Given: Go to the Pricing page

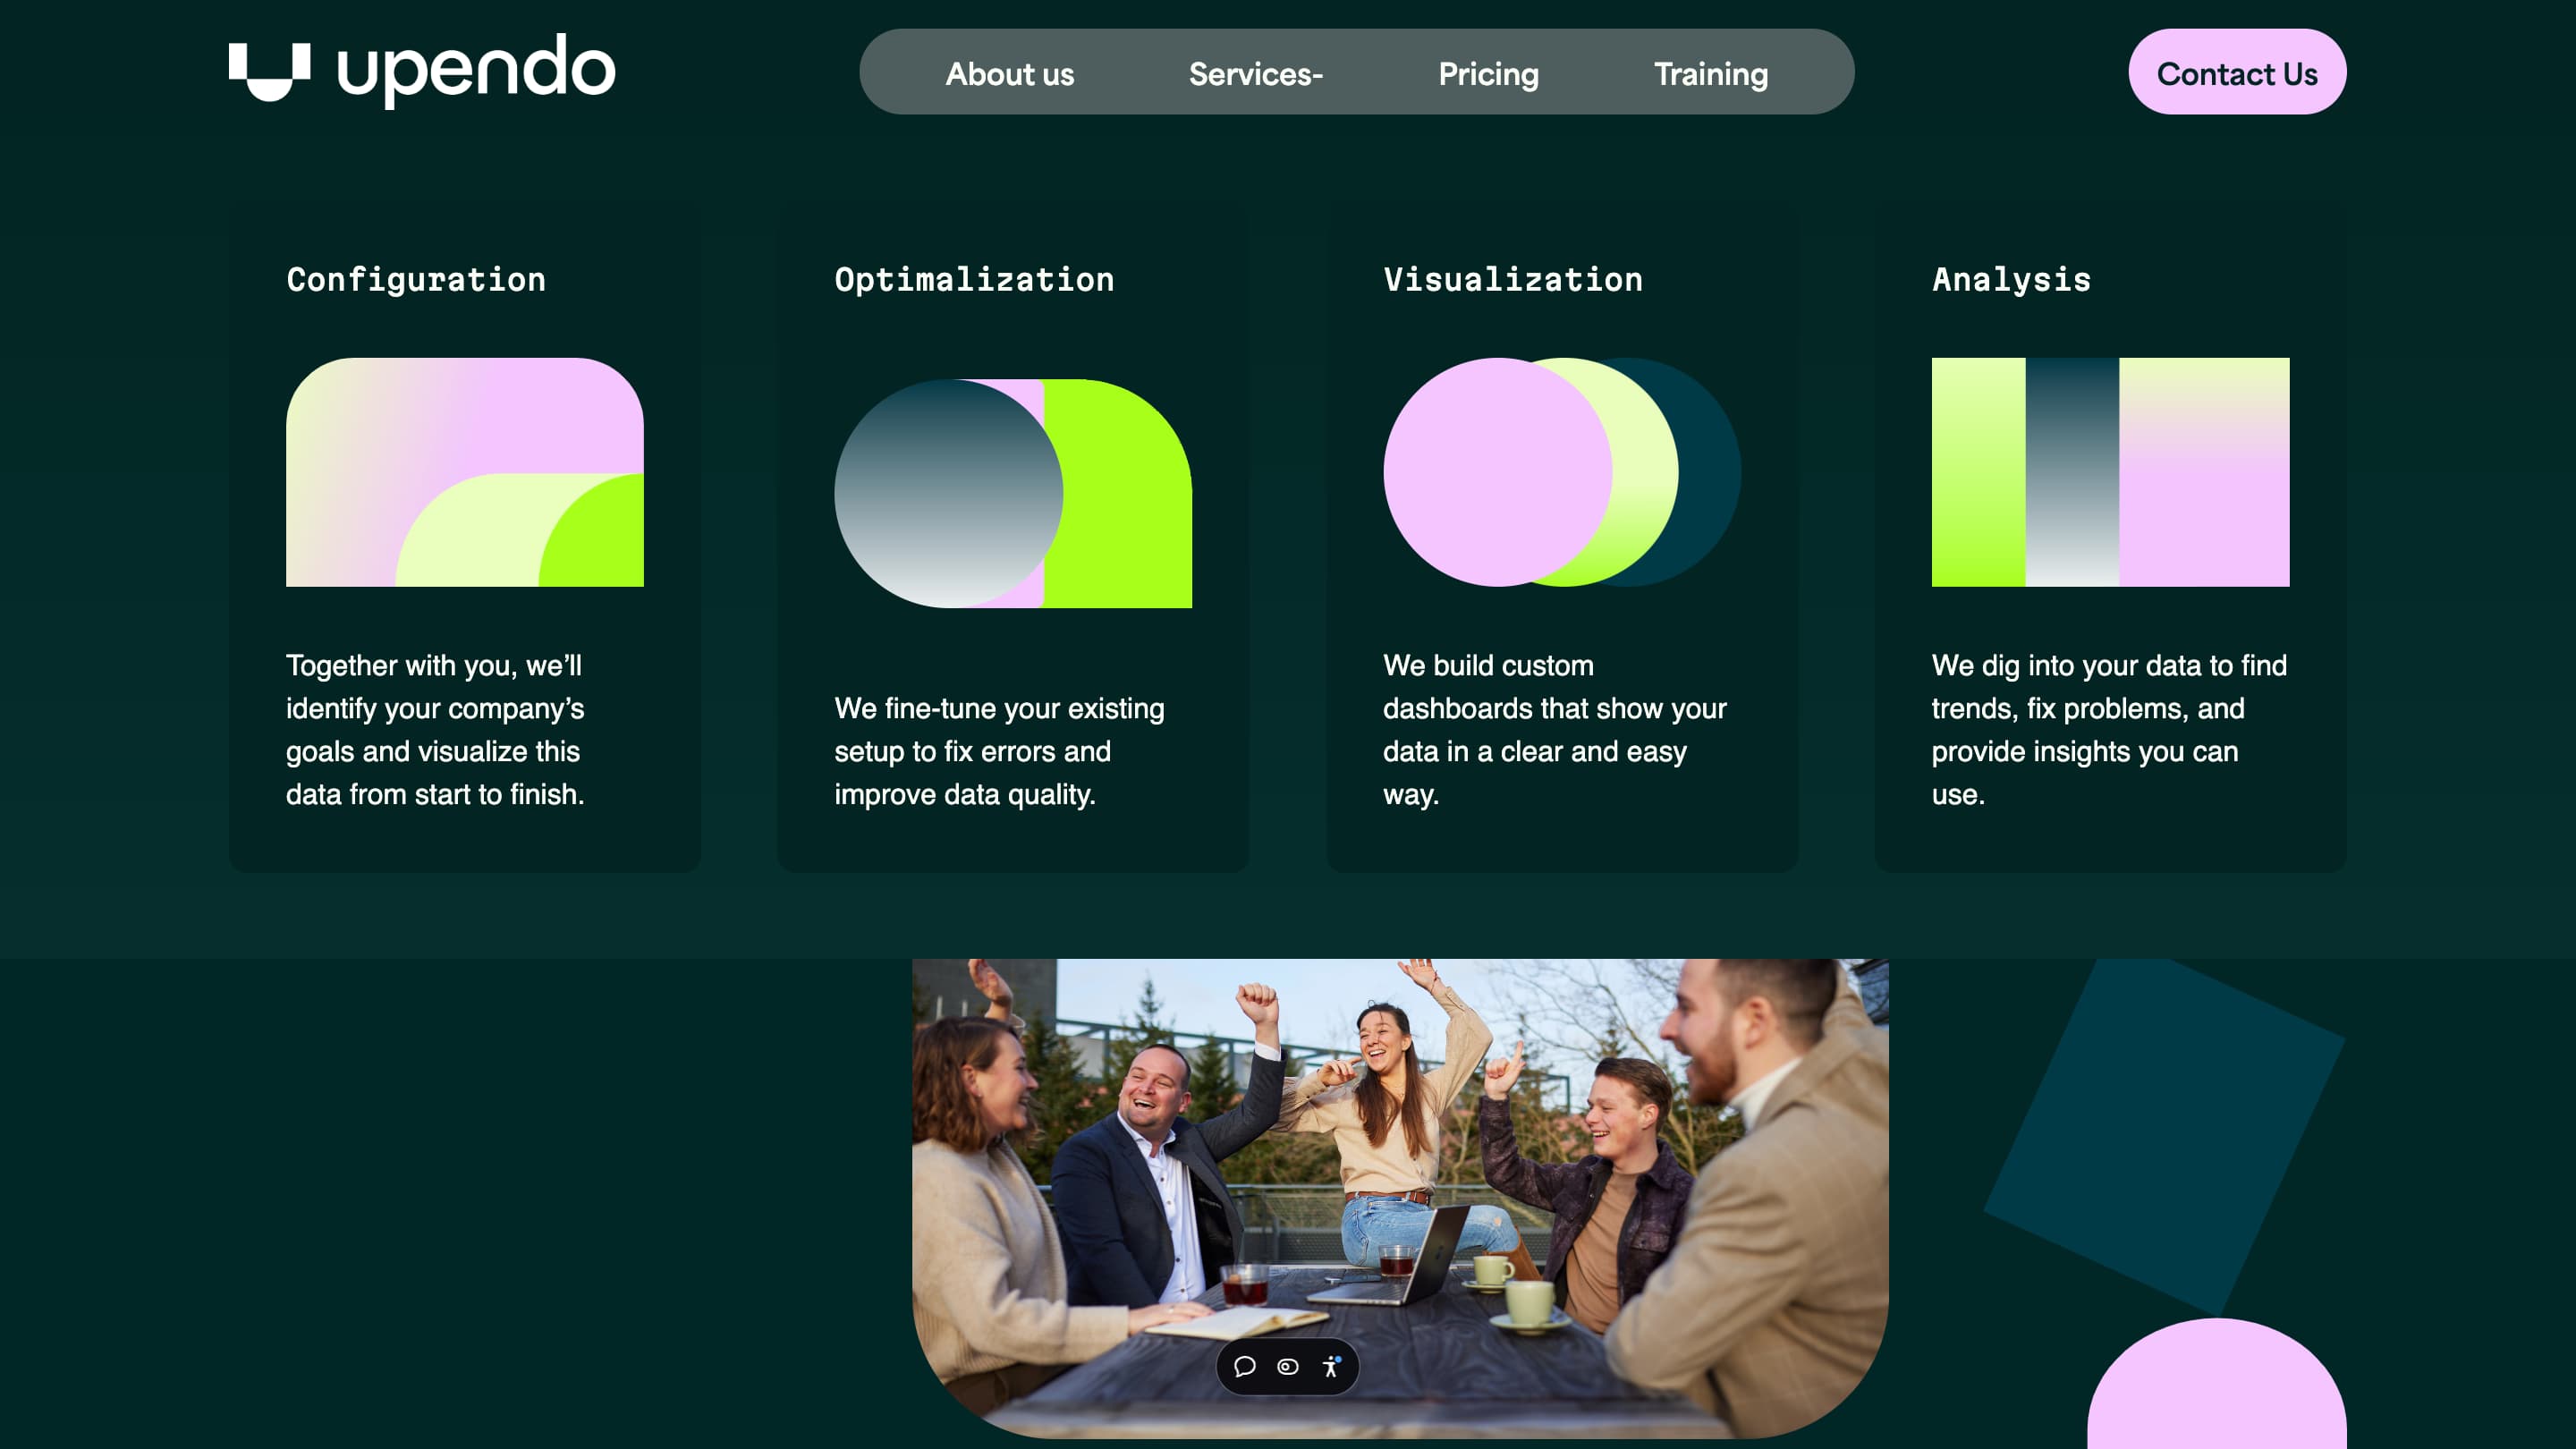Looking at the screenshot, I should [x=1488, y=74].
